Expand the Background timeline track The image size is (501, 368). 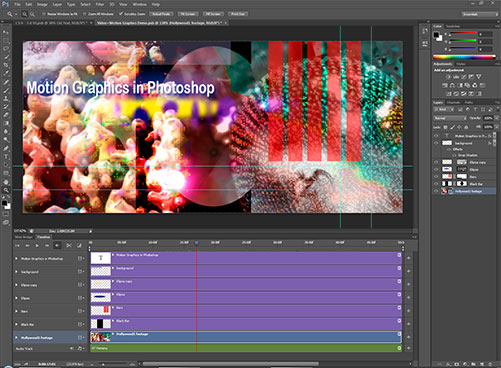pyautogui.click(x=16, y=272)
